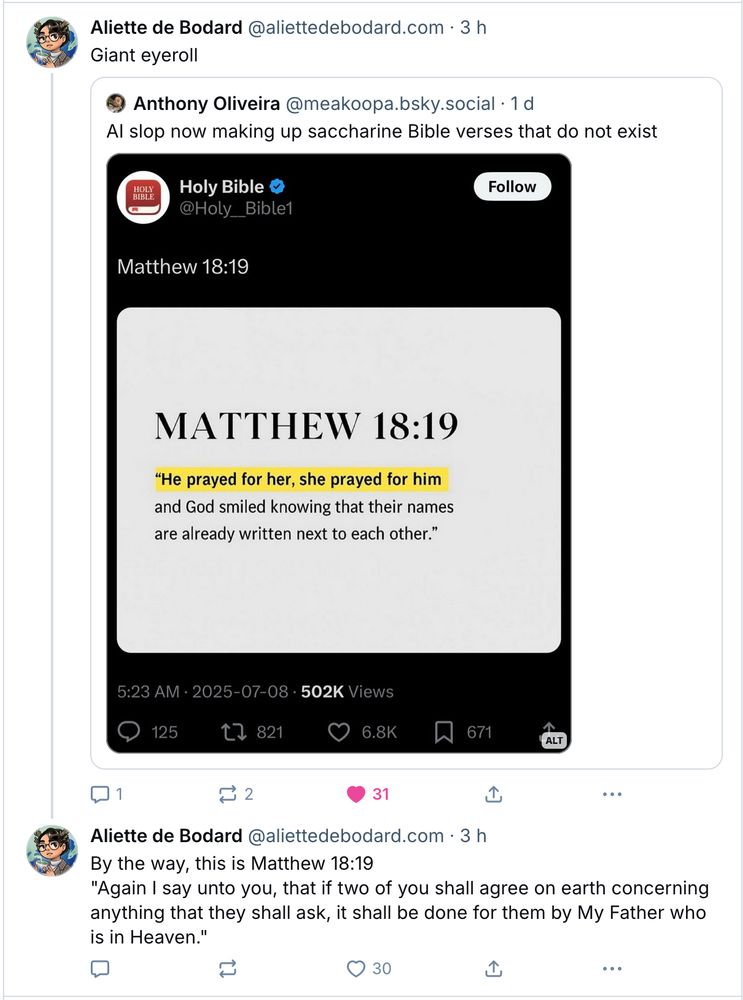Share the Matthew 18:19 explanation post

(493, 968)
